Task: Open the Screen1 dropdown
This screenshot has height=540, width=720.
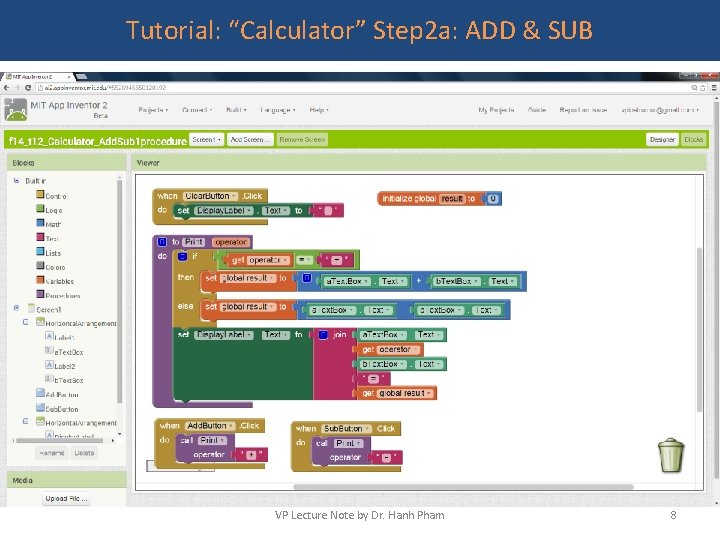Action: click(x=207, y=140)
